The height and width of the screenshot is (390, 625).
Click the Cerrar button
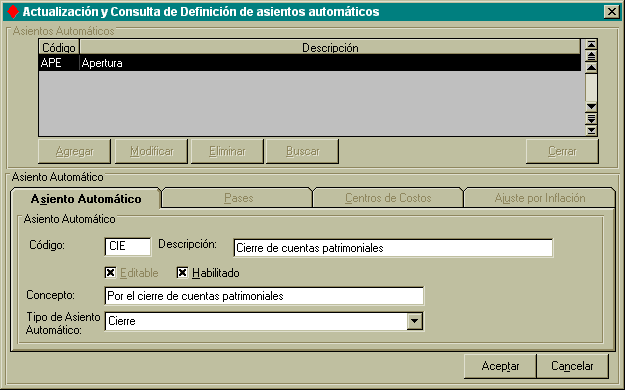pyautogui.click(x=562, y=151)
